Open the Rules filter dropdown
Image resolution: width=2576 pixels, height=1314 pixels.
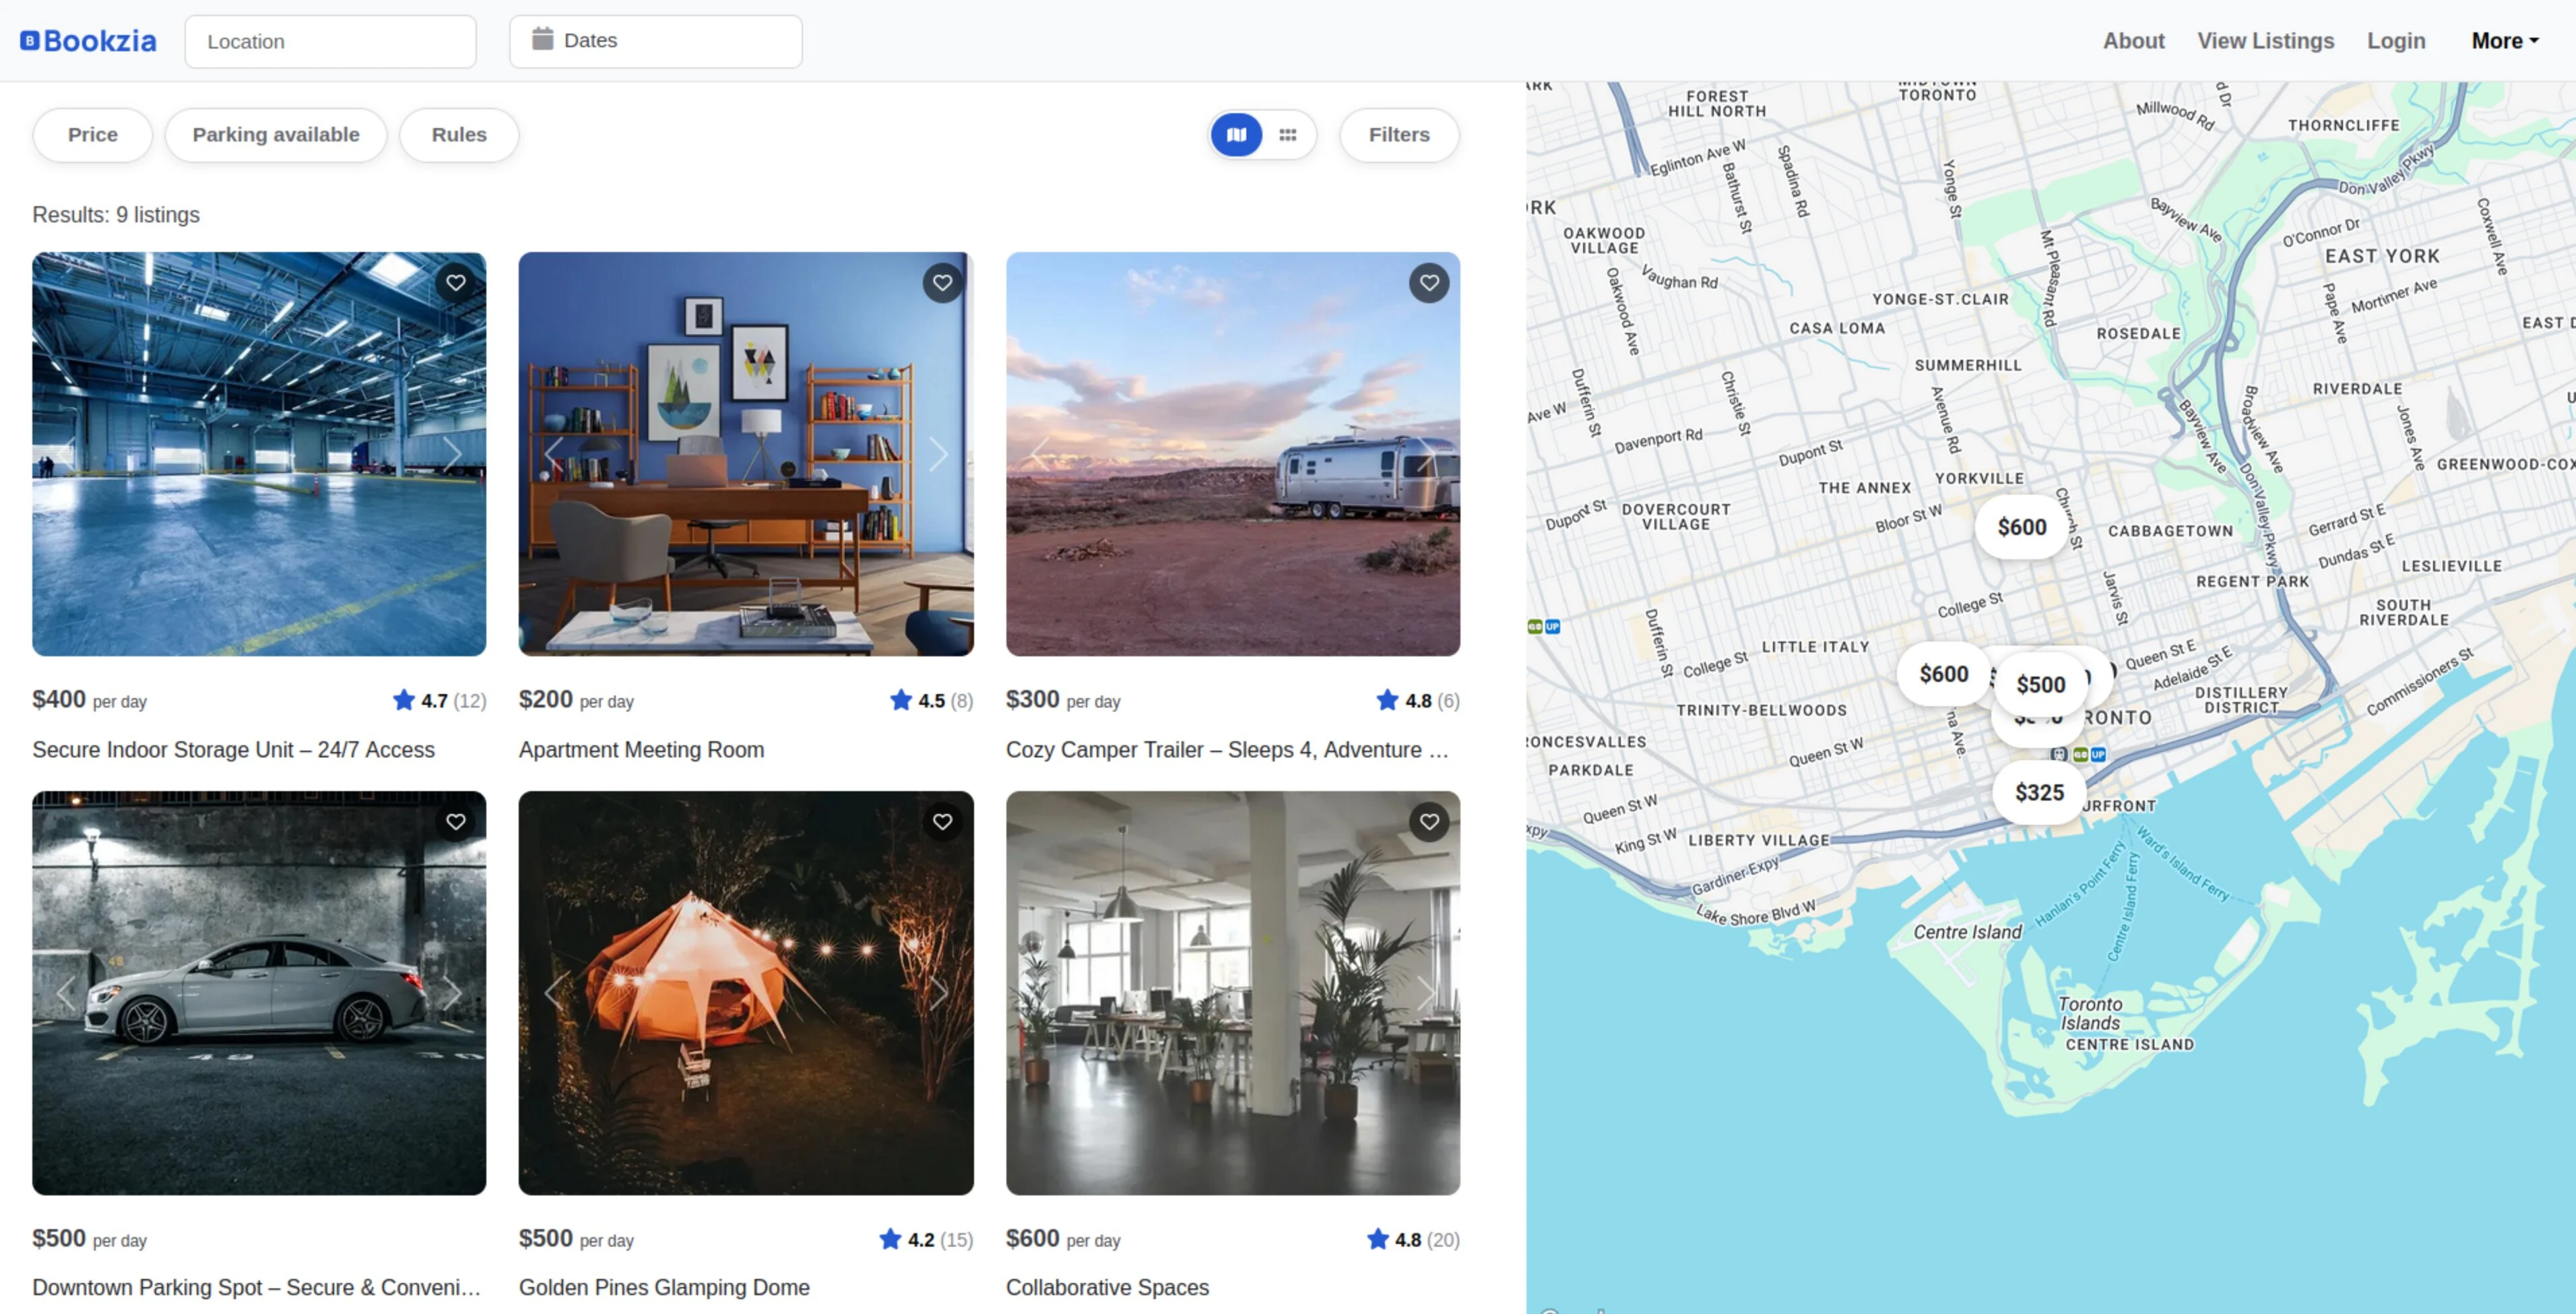459,135
